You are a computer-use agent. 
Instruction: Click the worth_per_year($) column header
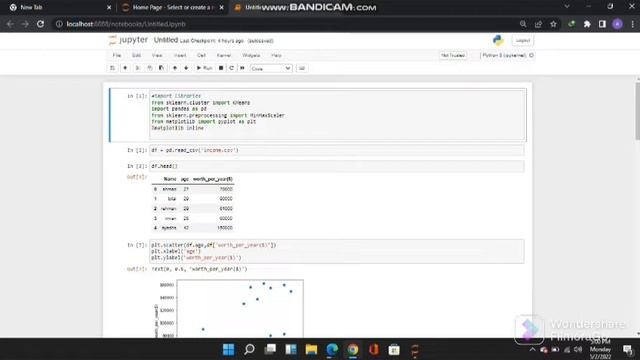(x=212, y=179)
